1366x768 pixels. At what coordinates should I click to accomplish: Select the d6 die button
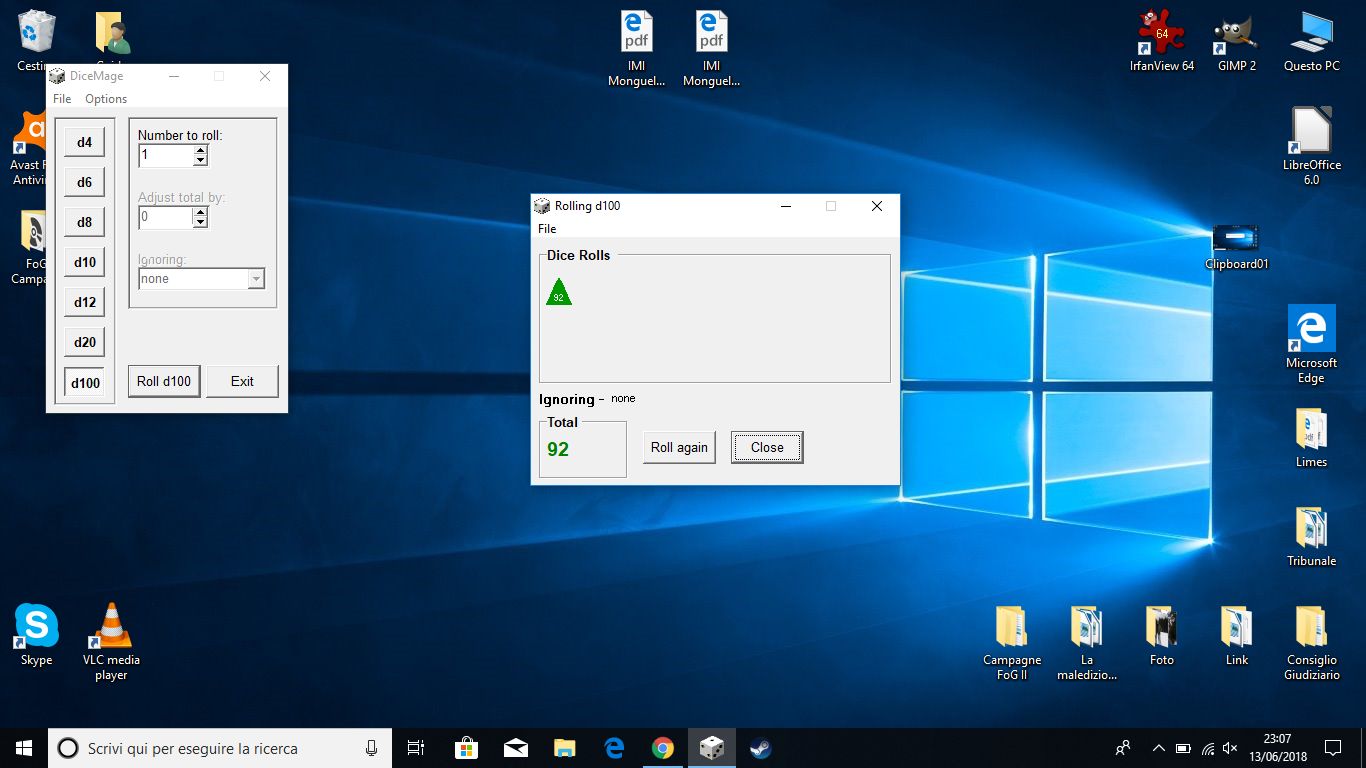point(84,182)
